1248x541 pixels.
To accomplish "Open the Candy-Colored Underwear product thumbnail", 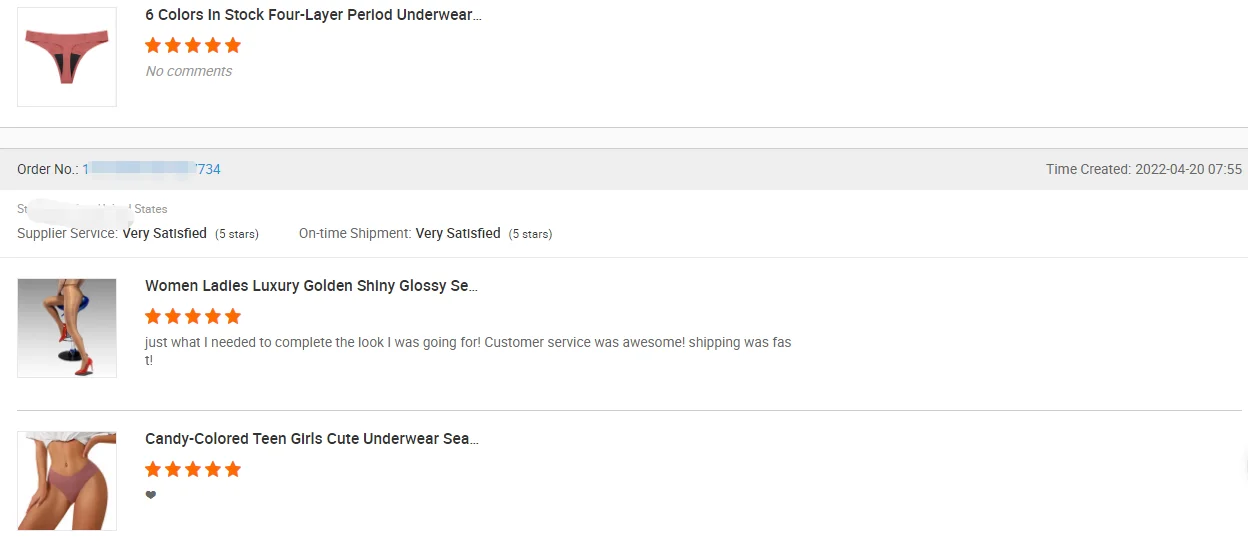I will 67,481.
